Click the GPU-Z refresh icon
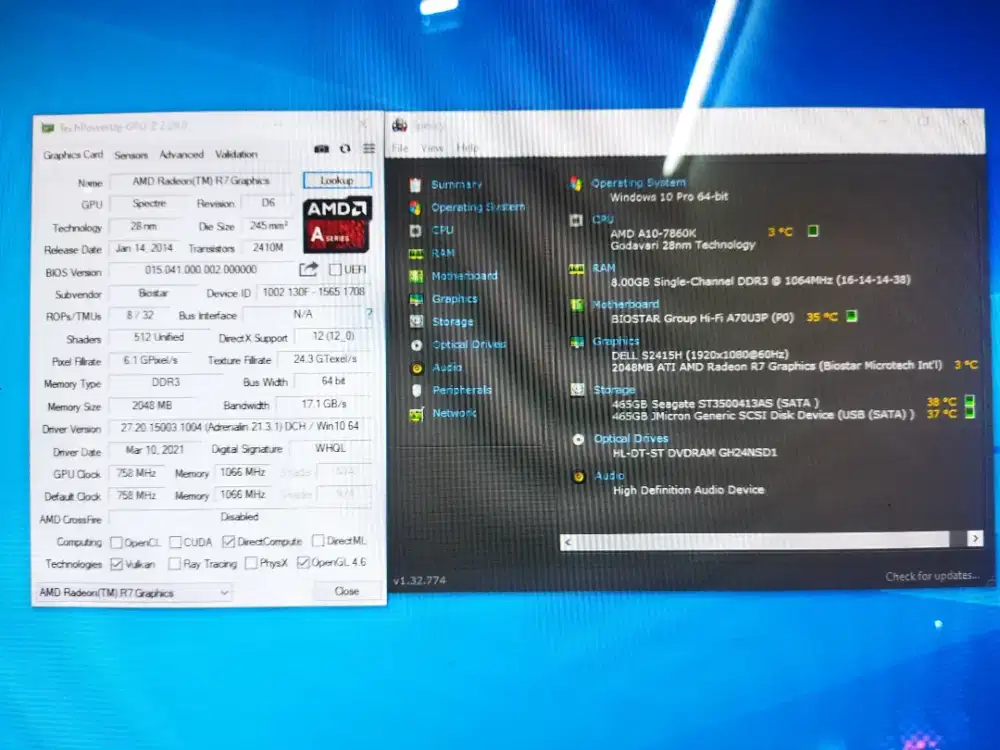 tap(345, 148)
